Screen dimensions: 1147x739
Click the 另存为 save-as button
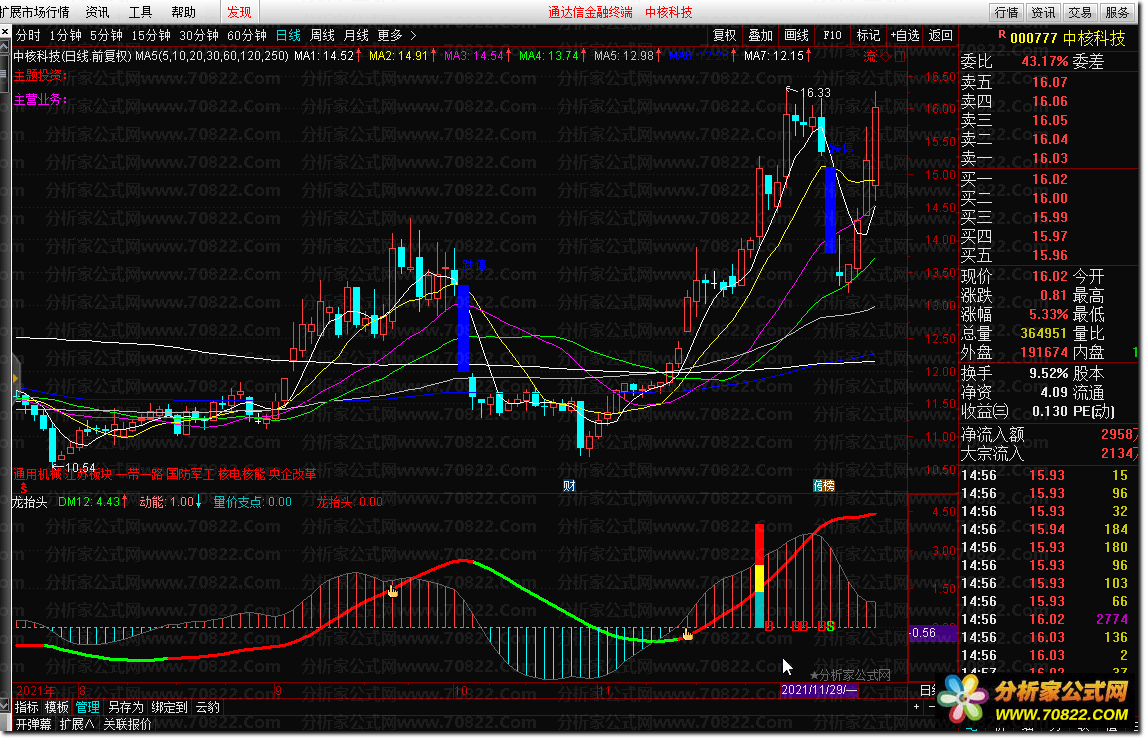[126, 708]
